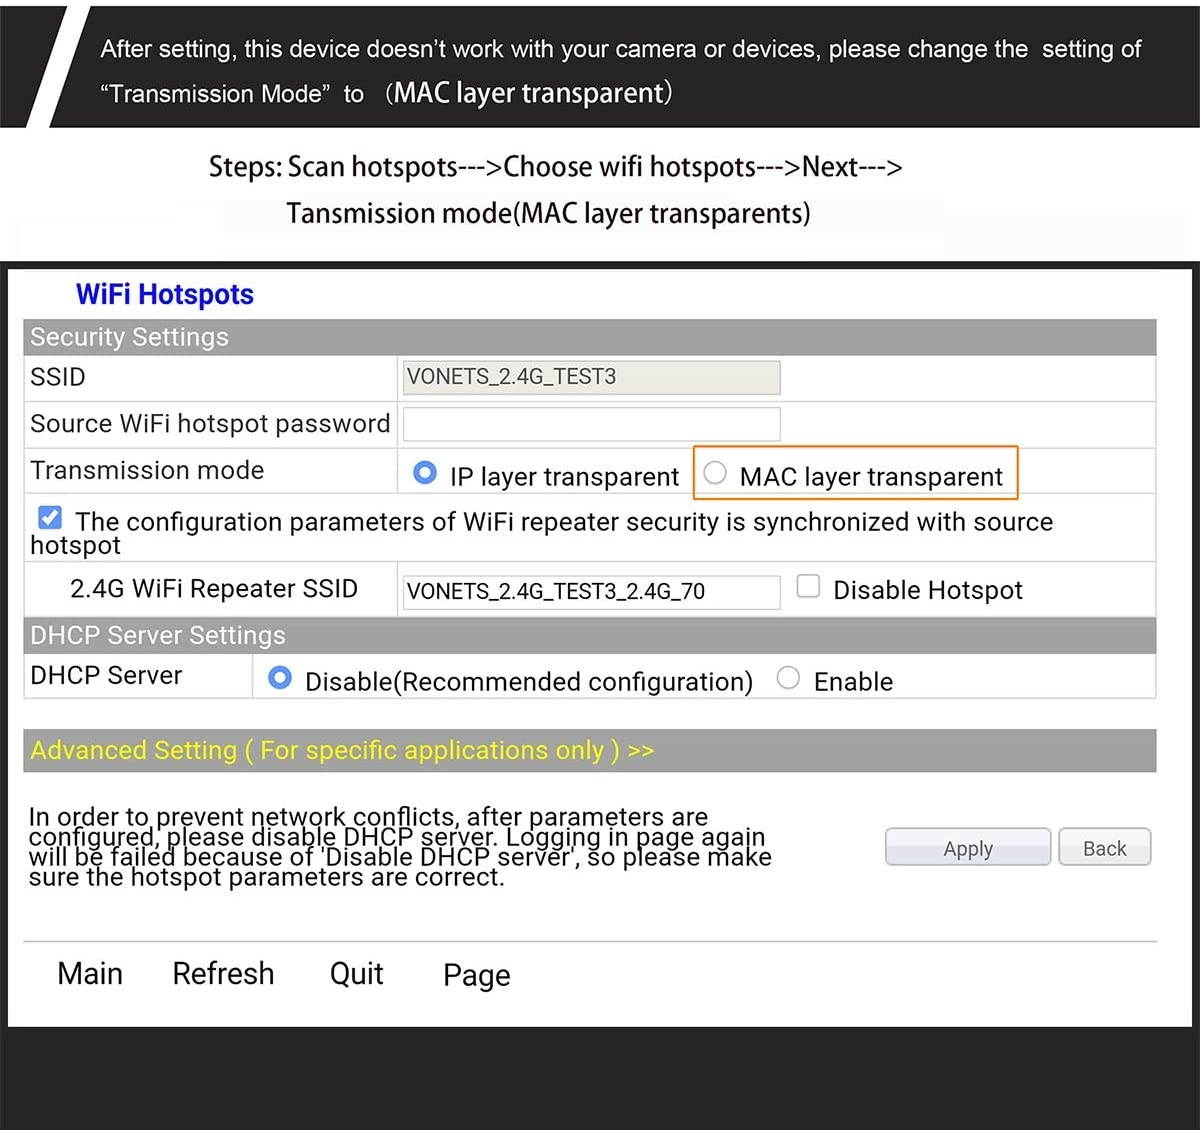Open the Main menu link
Image resolution: width=1200 pixels, height=1130 pixels.
click(x=90, y=973)
